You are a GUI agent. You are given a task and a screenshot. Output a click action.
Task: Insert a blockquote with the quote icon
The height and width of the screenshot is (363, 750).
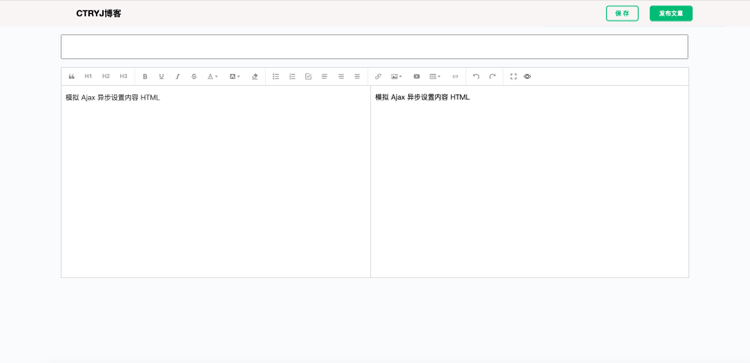click(x=72, y=77)
